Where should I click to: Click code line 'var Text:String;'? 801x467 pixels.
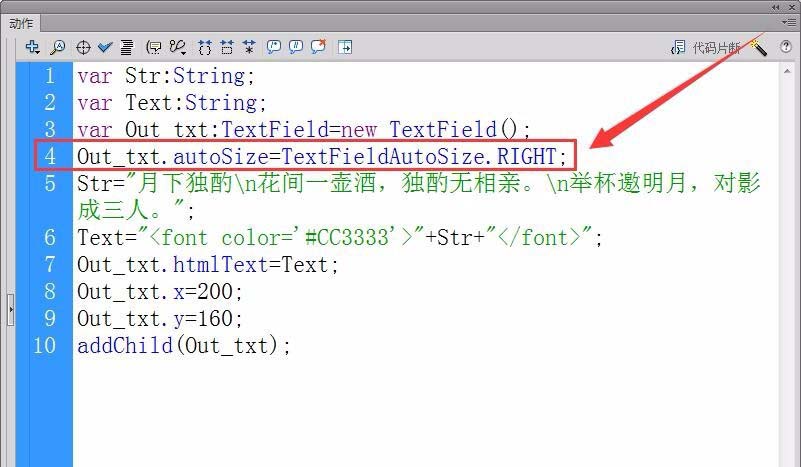(172, 103)
